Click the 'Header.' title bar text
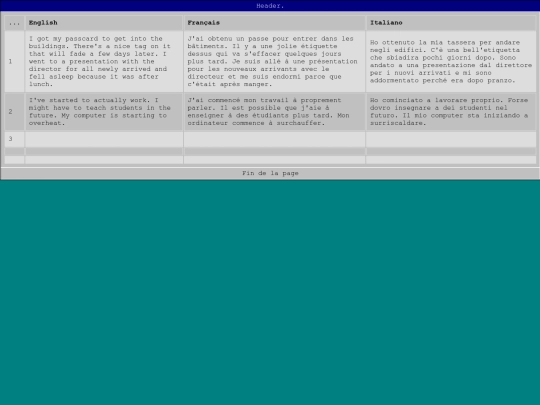This screenshot has width=540, height=405. point(270,6)
